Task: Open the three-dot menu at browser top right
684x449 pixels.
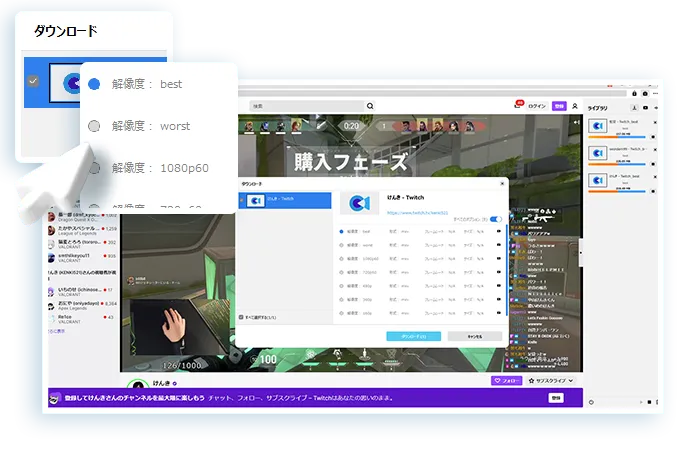Action: pyautogui.click(x=656, y=94)
